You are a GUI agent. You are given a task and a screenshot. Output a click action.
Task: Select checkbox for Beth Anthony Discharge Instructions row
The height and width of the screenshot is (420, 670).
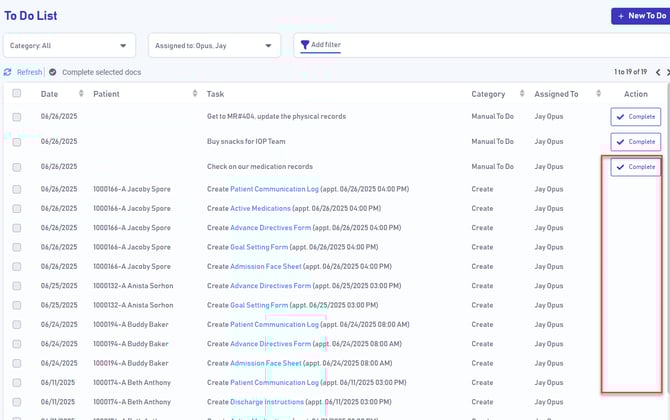pos(17,402)
